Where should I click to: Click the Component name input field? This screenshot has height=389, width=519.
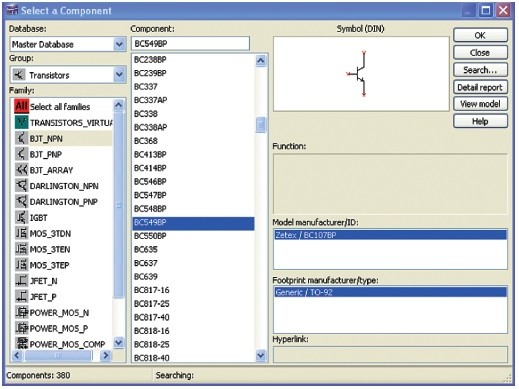(190, 44)
